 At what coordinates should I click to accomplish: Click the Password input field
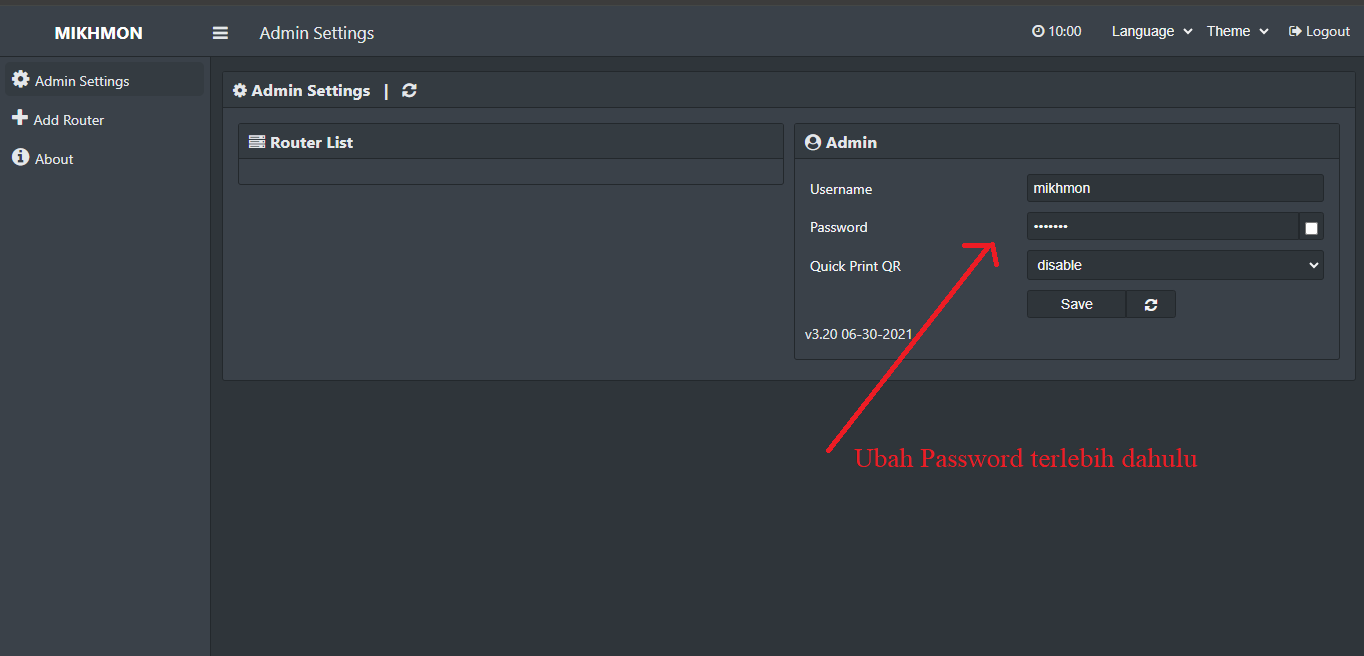pos(1163,227)
